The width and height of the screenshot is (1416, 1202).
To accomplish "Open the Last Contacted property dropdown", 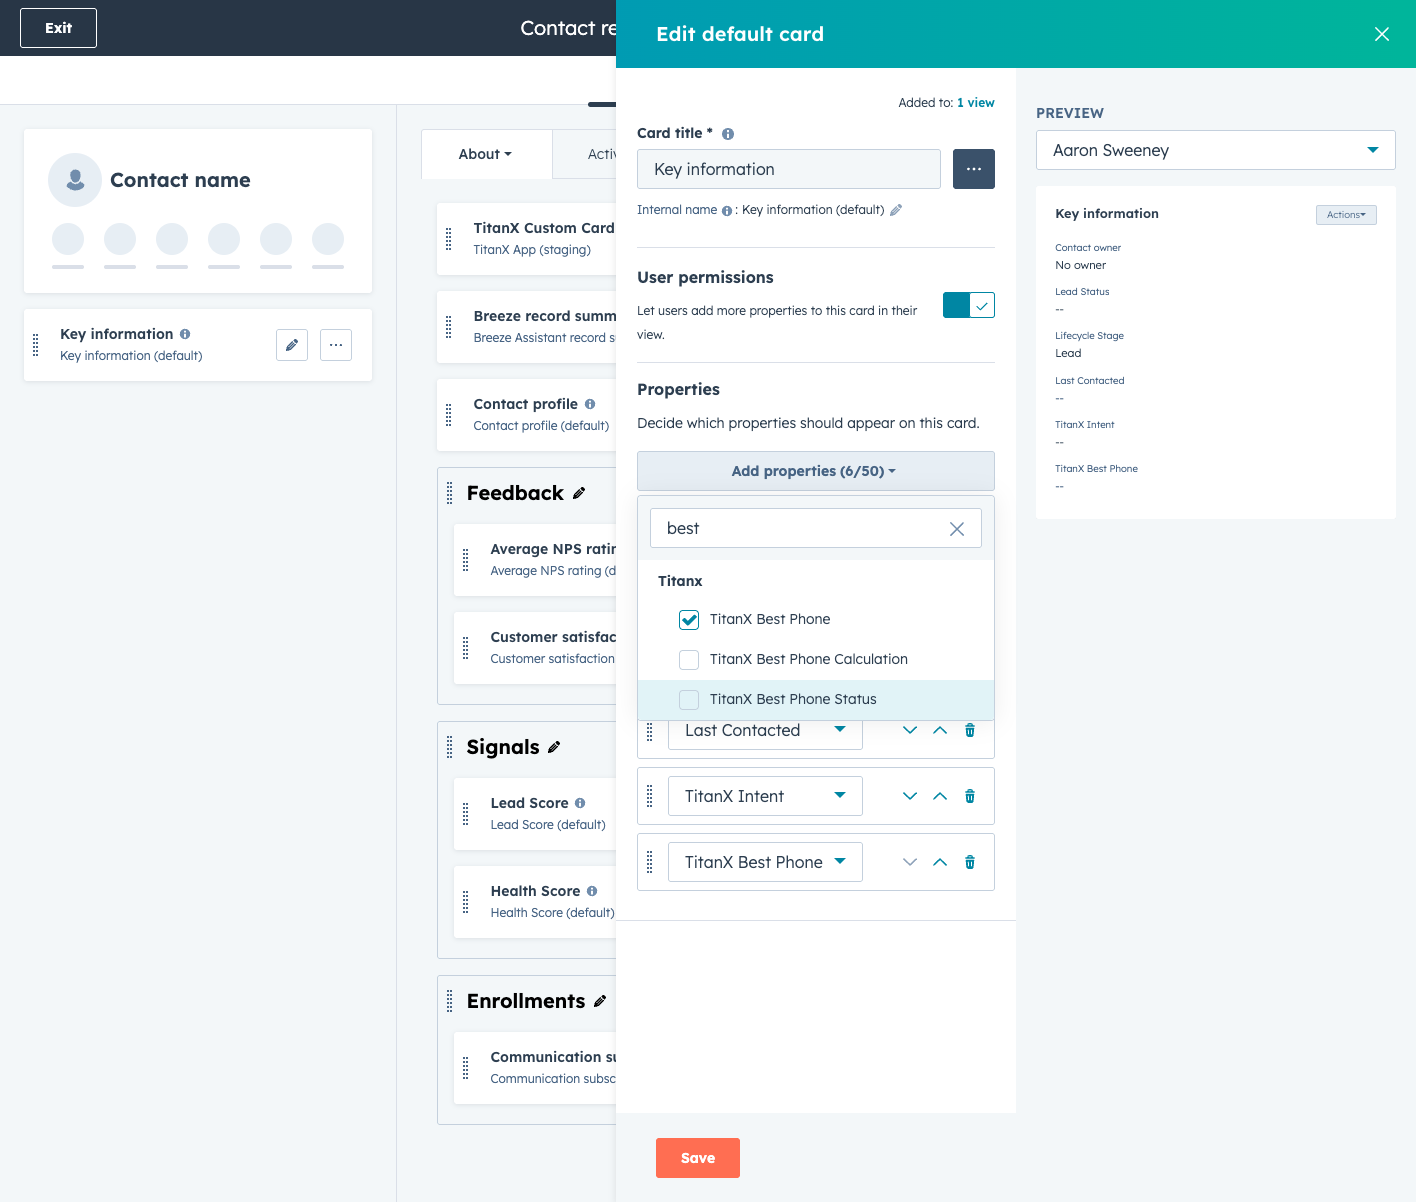I will [x=765, y=732].
